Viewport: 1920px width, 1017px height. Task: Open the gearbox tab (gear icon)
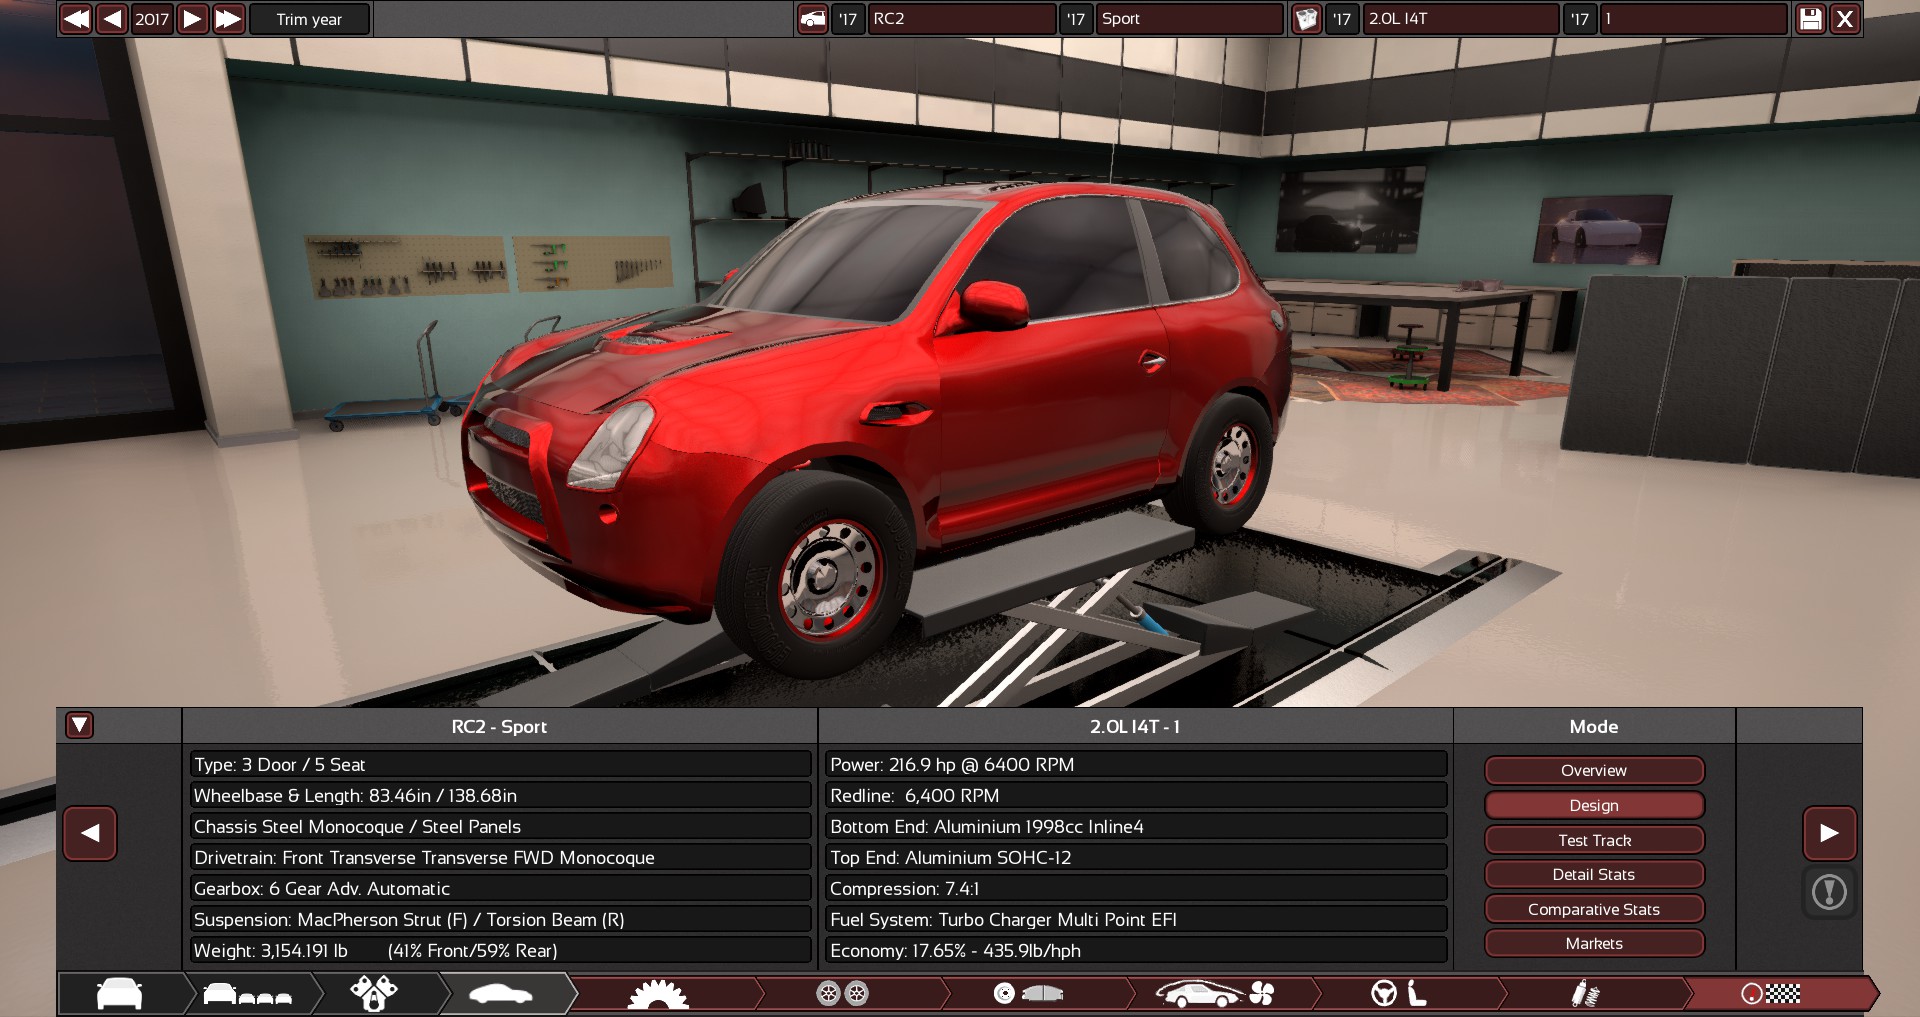pyautogui.click(x=658, y=994)
